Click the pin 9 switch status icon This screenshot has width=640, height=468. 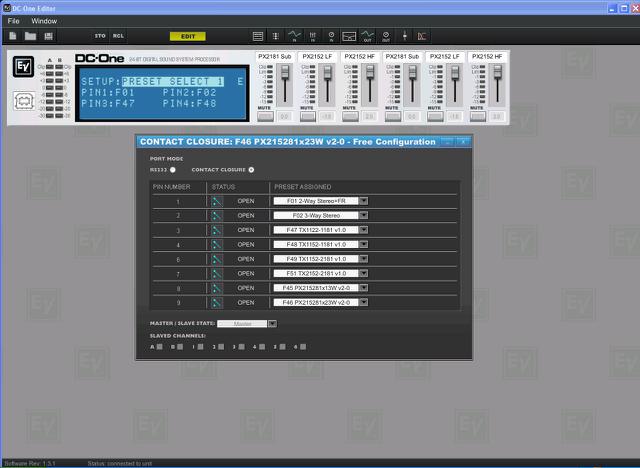tap(216, 300)
